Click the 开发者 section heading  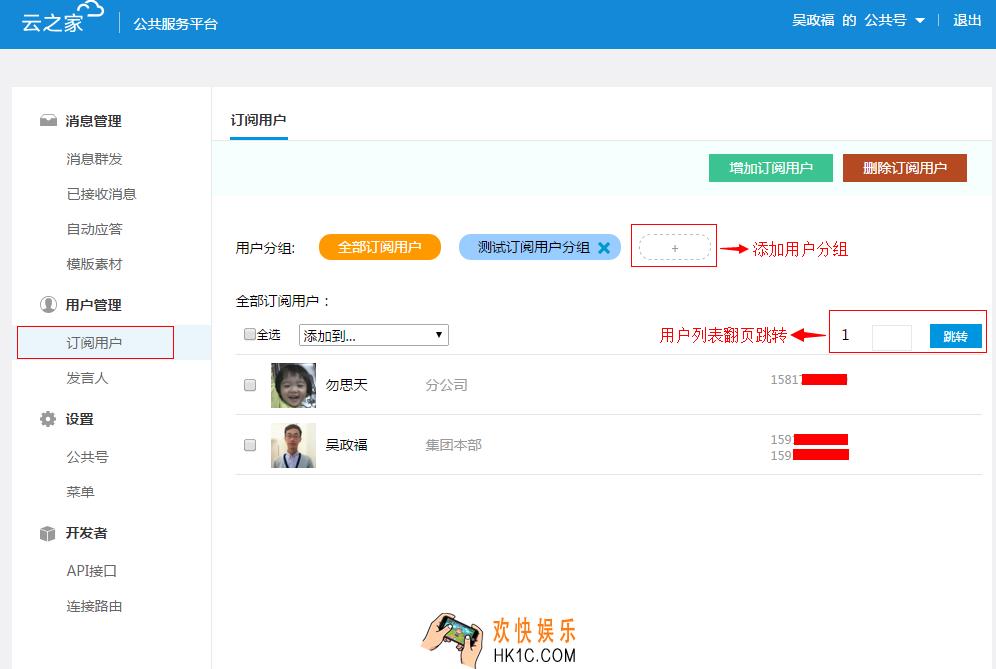click(x=86, y=533)
